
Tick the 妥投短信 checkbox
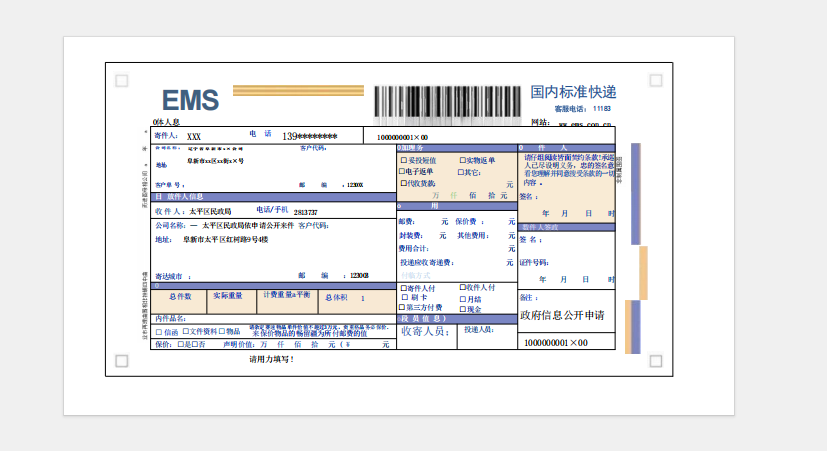(x=404, y=160)
